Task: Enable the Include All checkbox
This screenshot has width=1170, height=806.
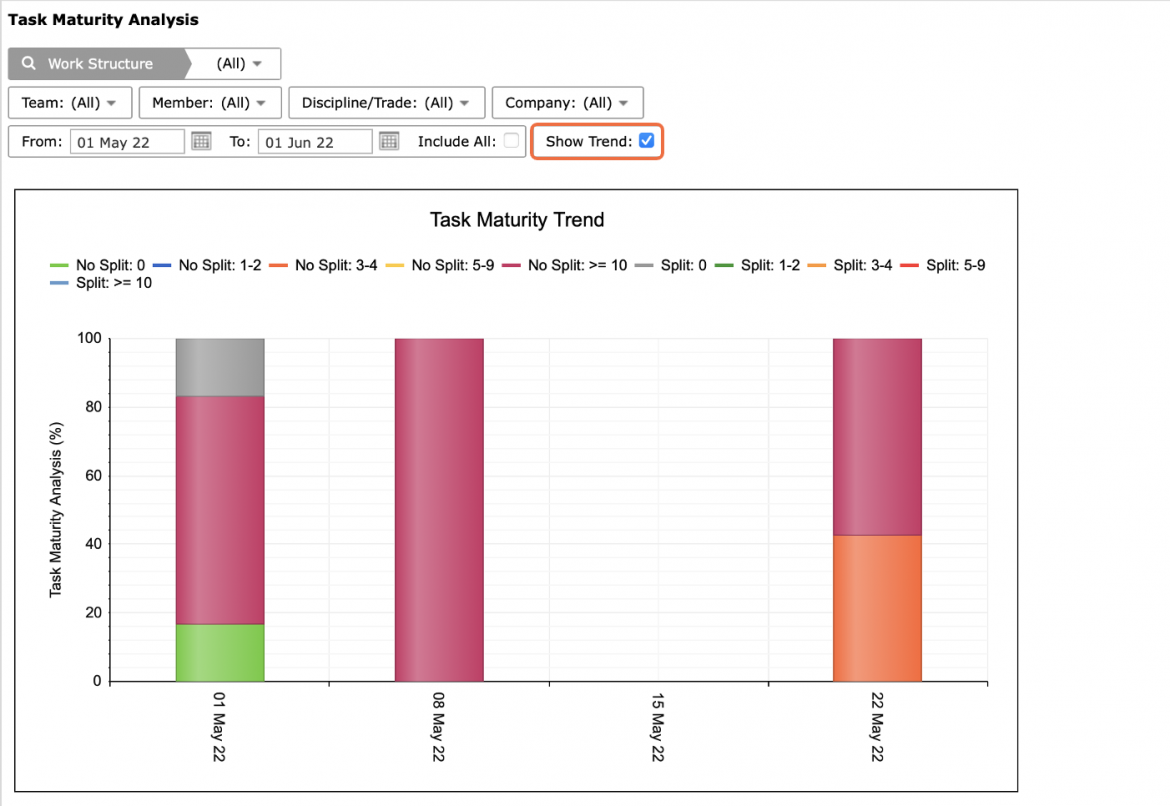Action: tap(511, 141)
